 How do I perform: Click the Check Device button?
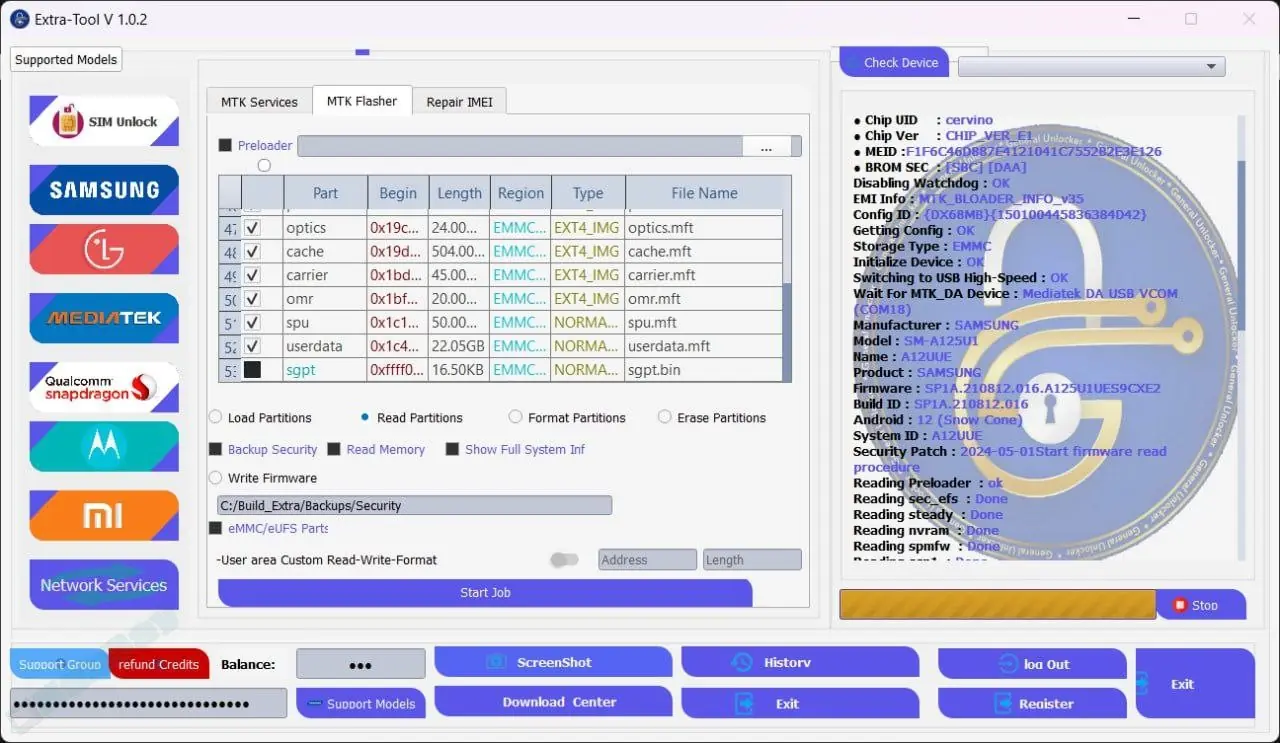point(894,62)
